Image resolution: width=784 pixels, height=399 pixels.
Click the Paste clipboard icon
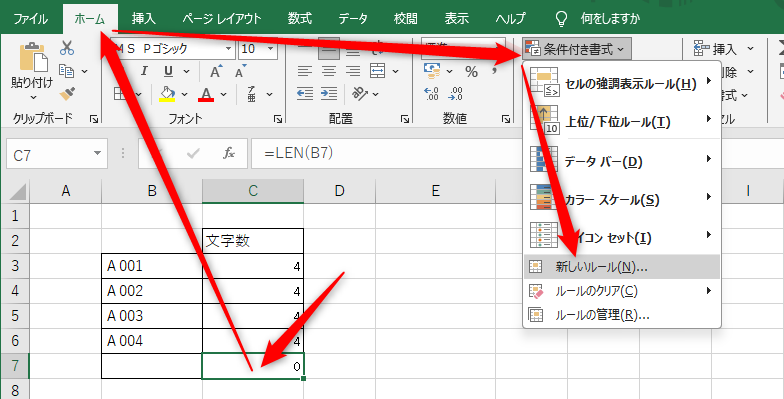[x=33, y=57]
